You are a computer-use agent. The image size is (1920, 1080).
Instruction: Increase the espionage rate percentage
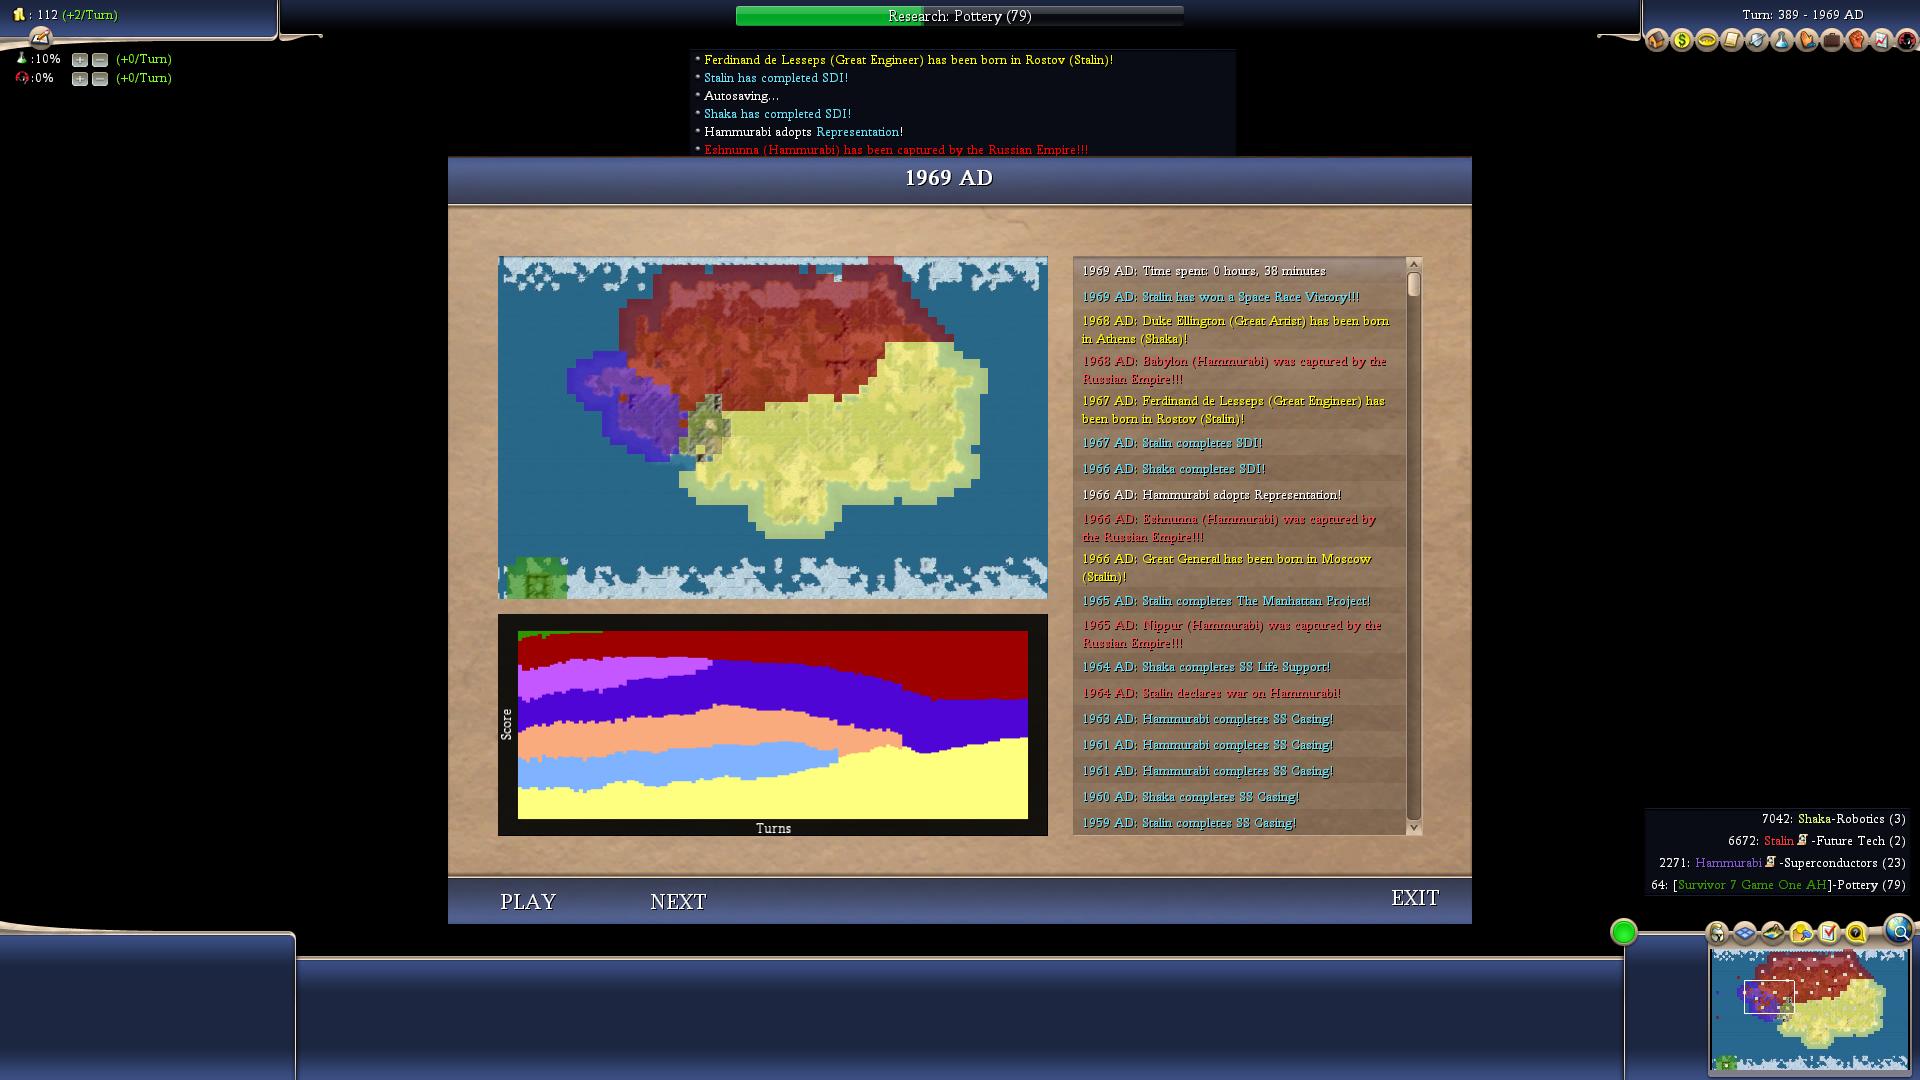pyautogui.click(x=80, y=79)
